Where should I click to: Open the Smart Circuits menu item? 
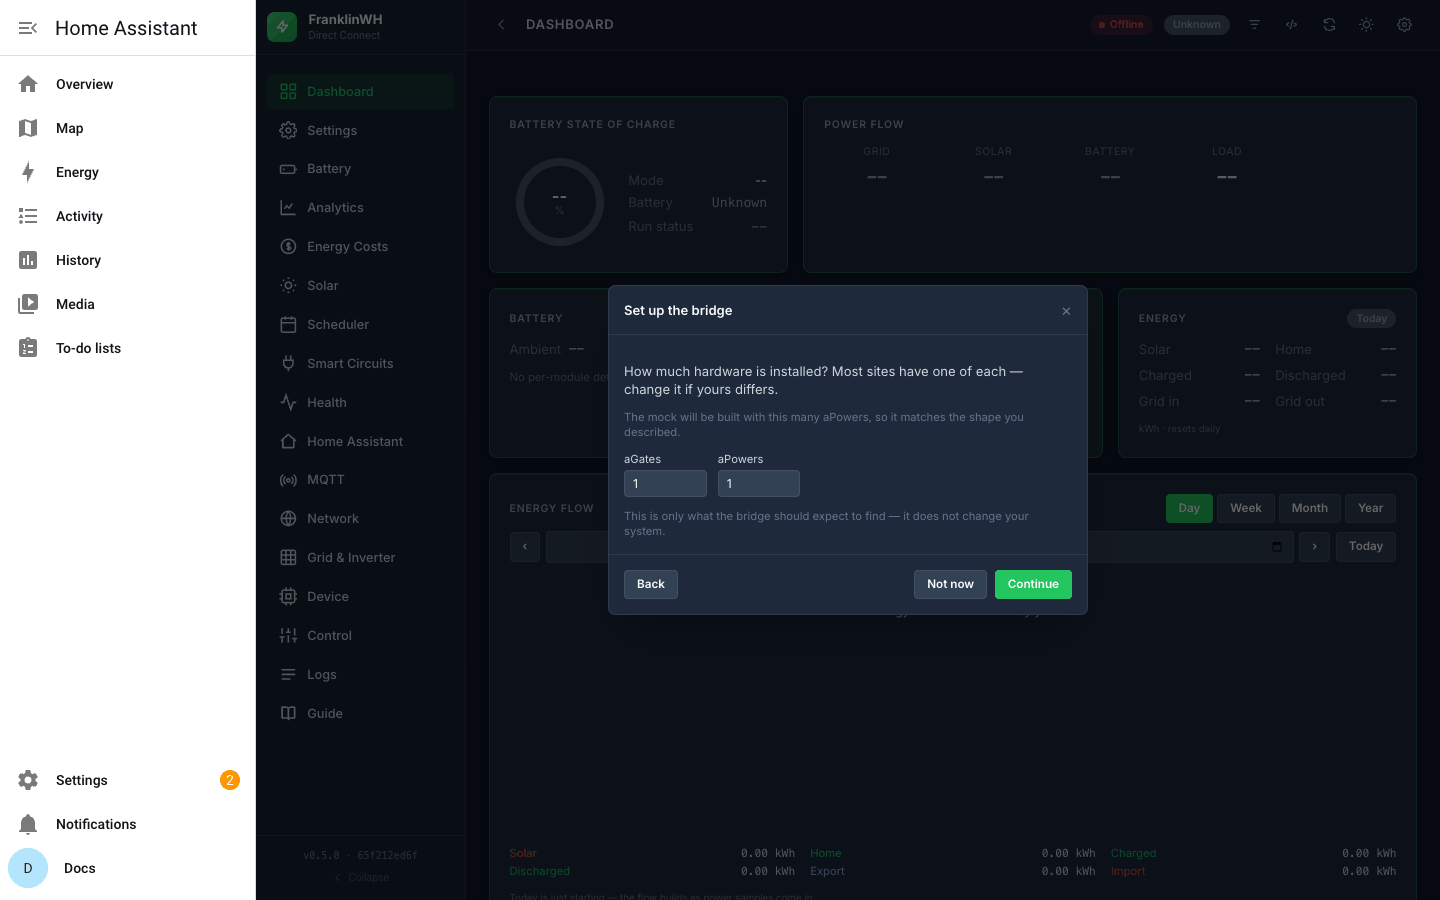(x=360, y=364)
